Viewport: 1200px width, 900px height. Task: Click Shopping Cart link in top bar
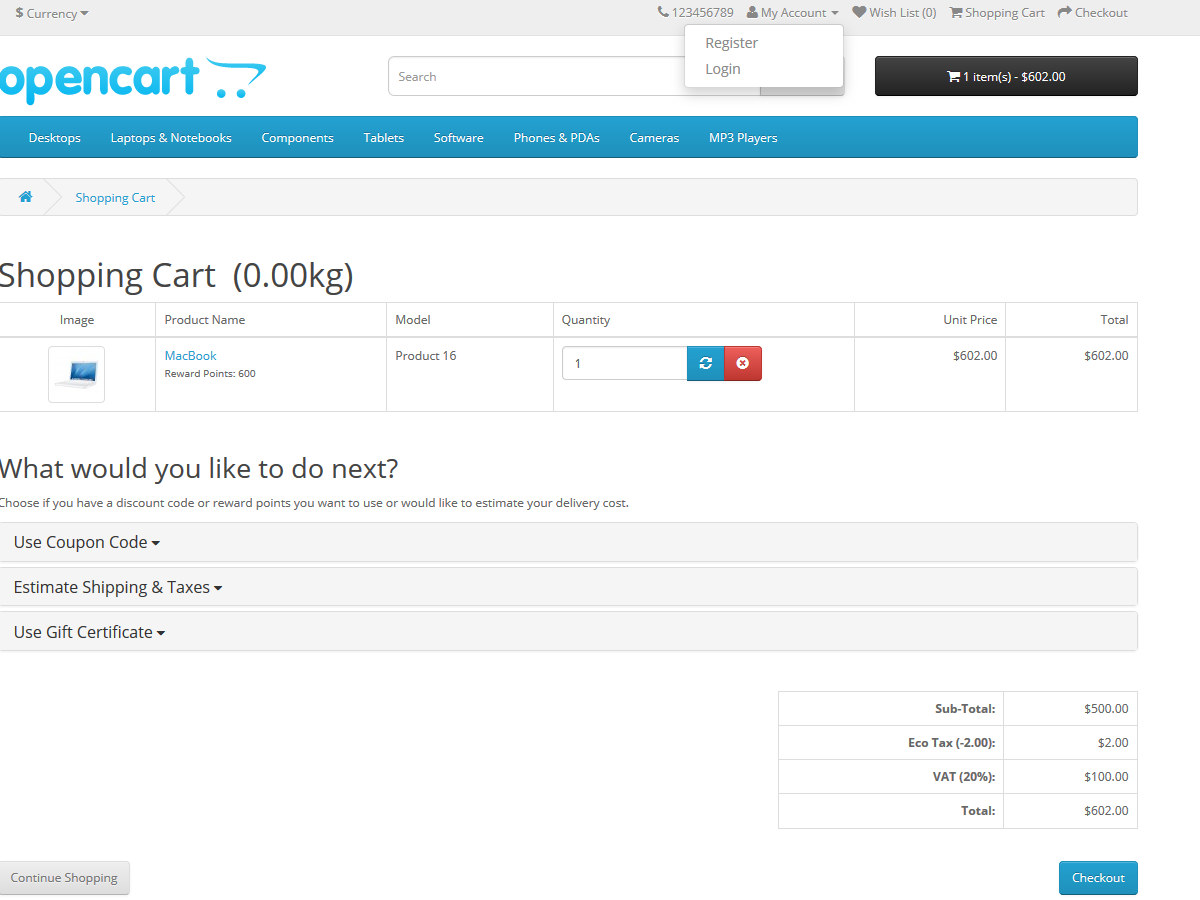[x=997, y=13]
